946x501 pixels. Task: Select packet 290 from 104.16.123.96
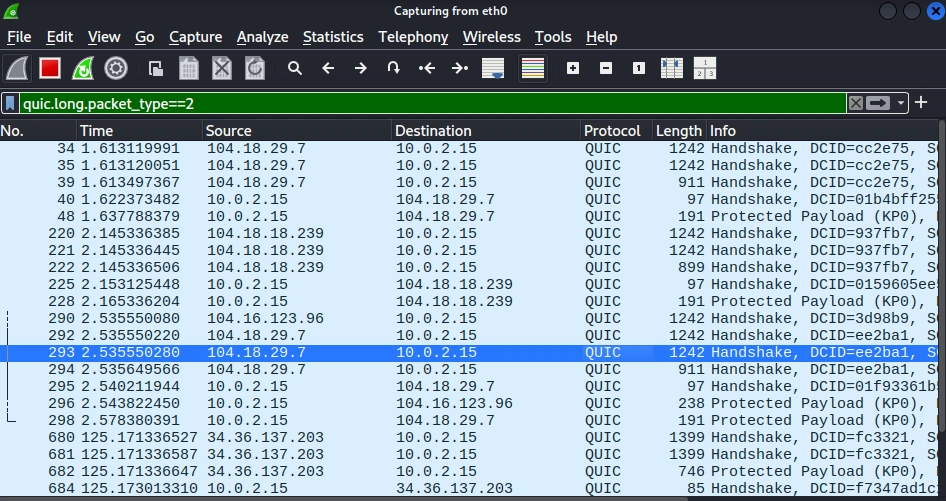tap(469, 318)
